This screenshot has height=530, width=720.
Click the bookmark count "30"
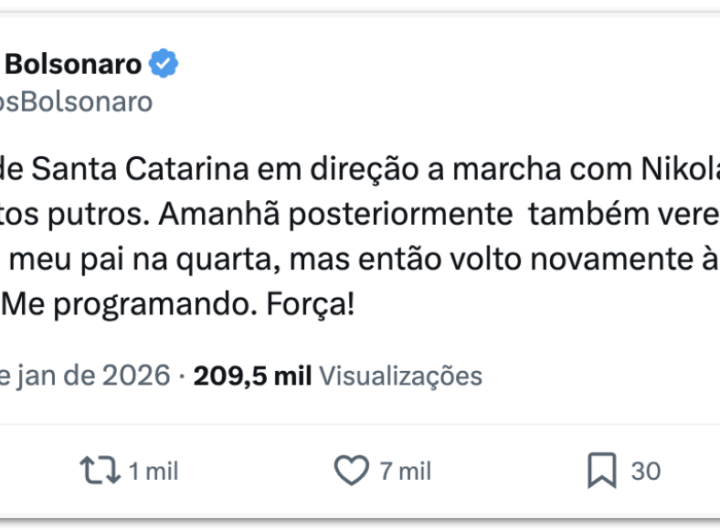point(645,471)
